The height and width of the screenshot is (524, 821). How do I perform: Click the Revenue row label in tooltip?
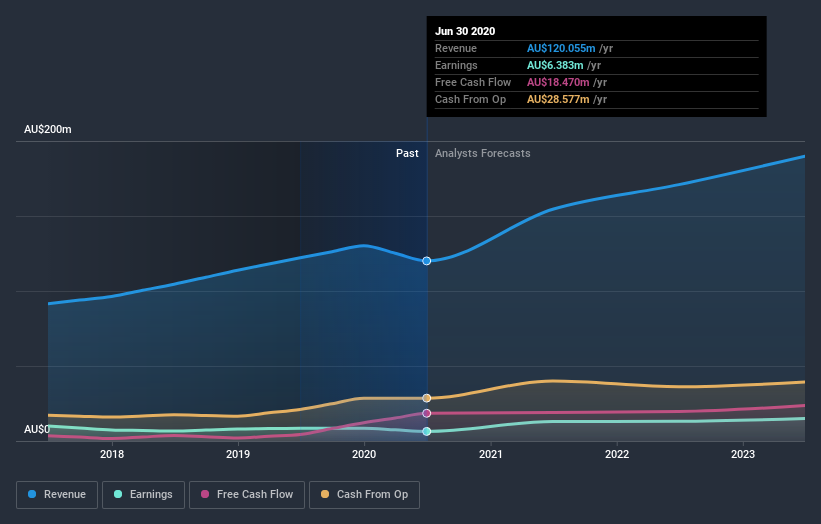pyautogui.click(x=456, y=48)
